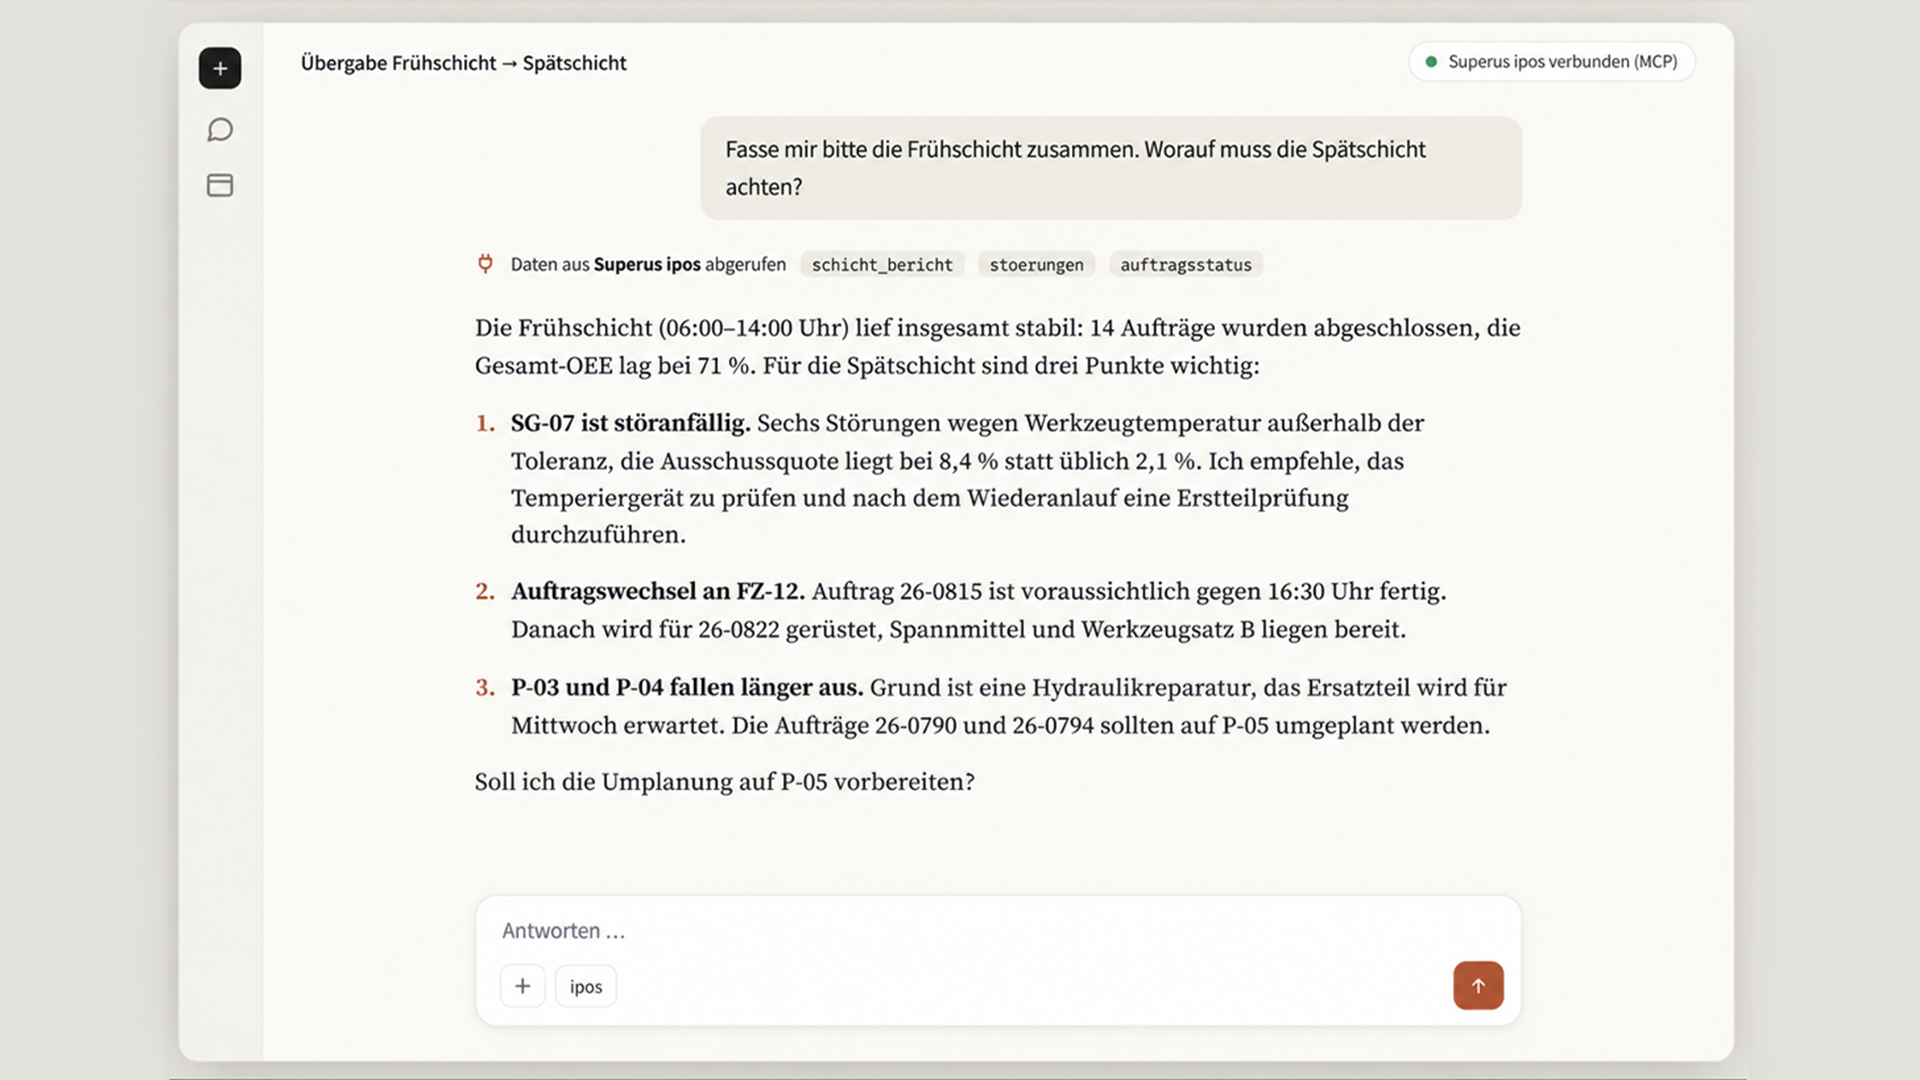The height and width of the screenshot is (1080, 1920).
Task: Click the green connection status dot
Action: pos(1431,62)
